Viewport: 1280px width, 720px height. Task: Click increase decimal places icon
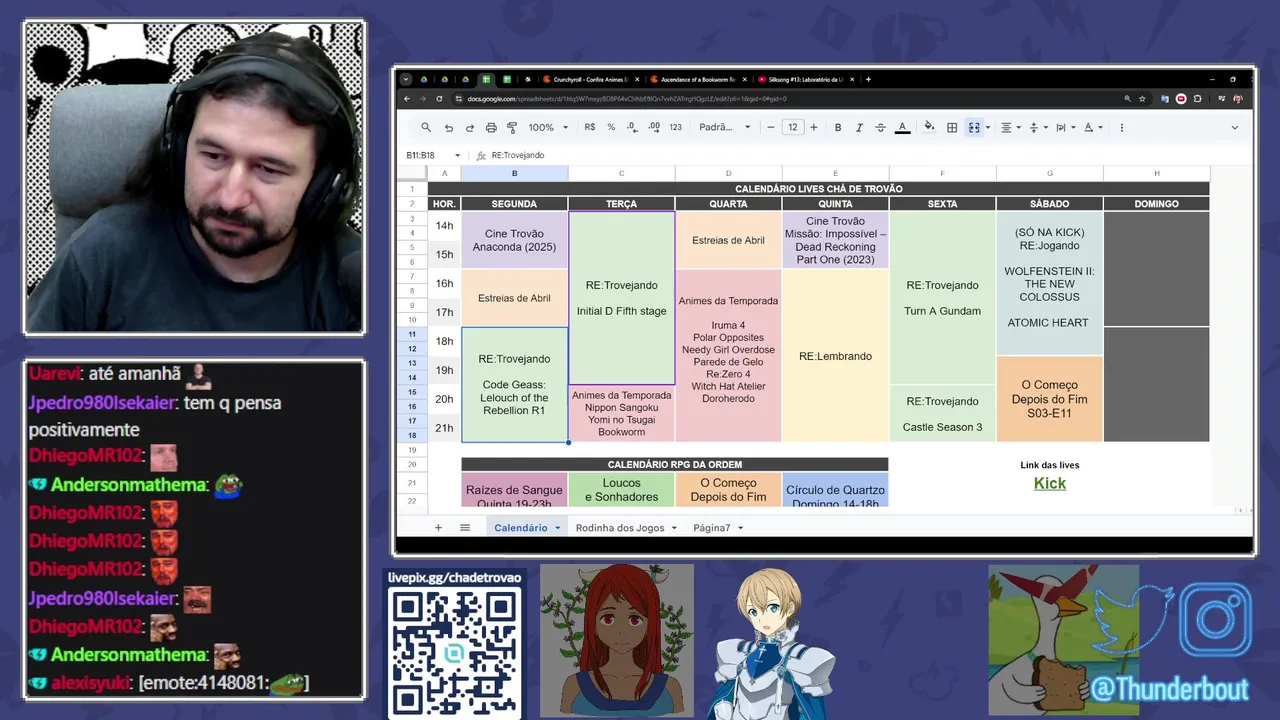click(x=654, y=127)
